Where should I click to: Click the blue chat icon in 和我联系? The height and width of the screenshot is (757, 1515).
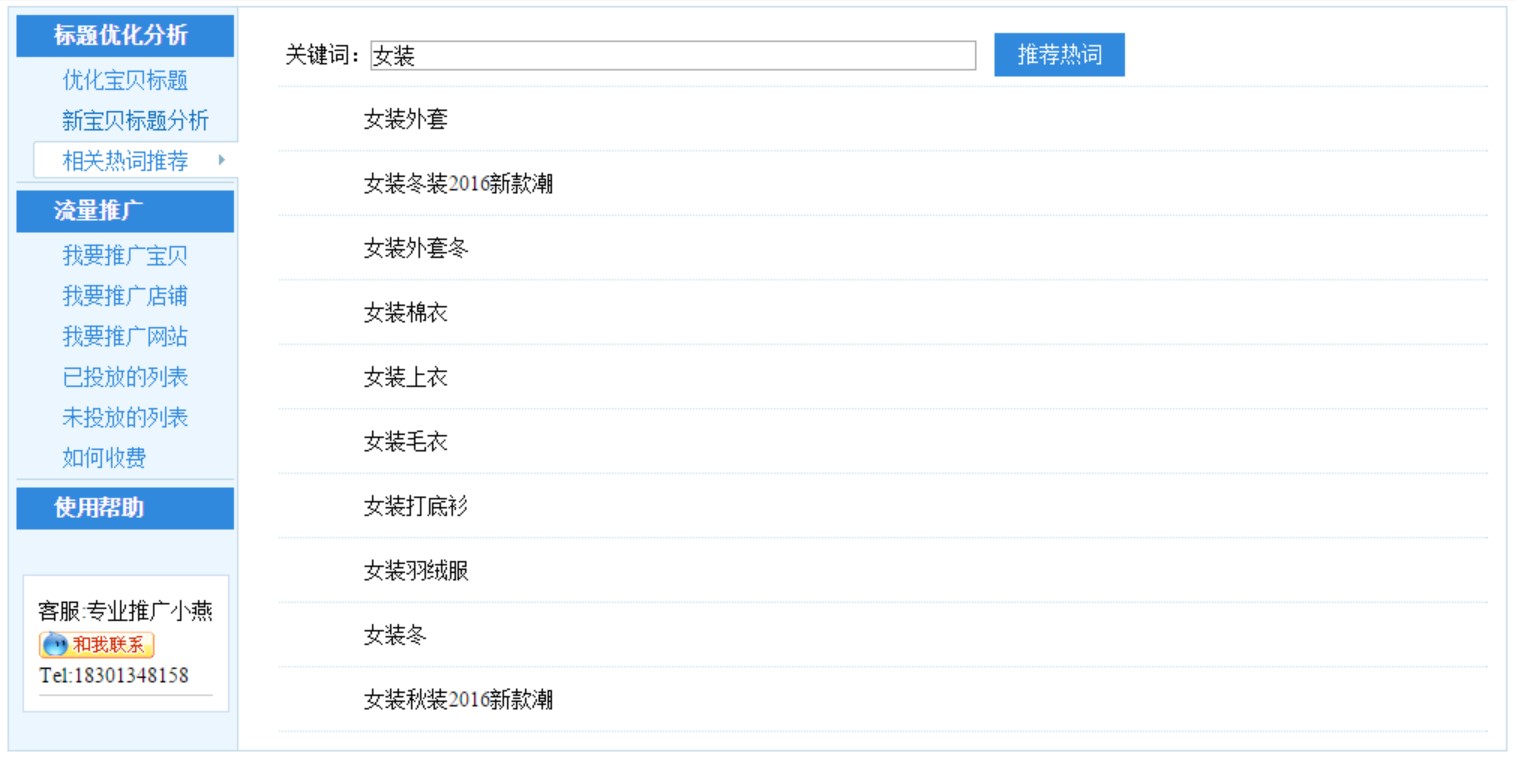(55, 645)
